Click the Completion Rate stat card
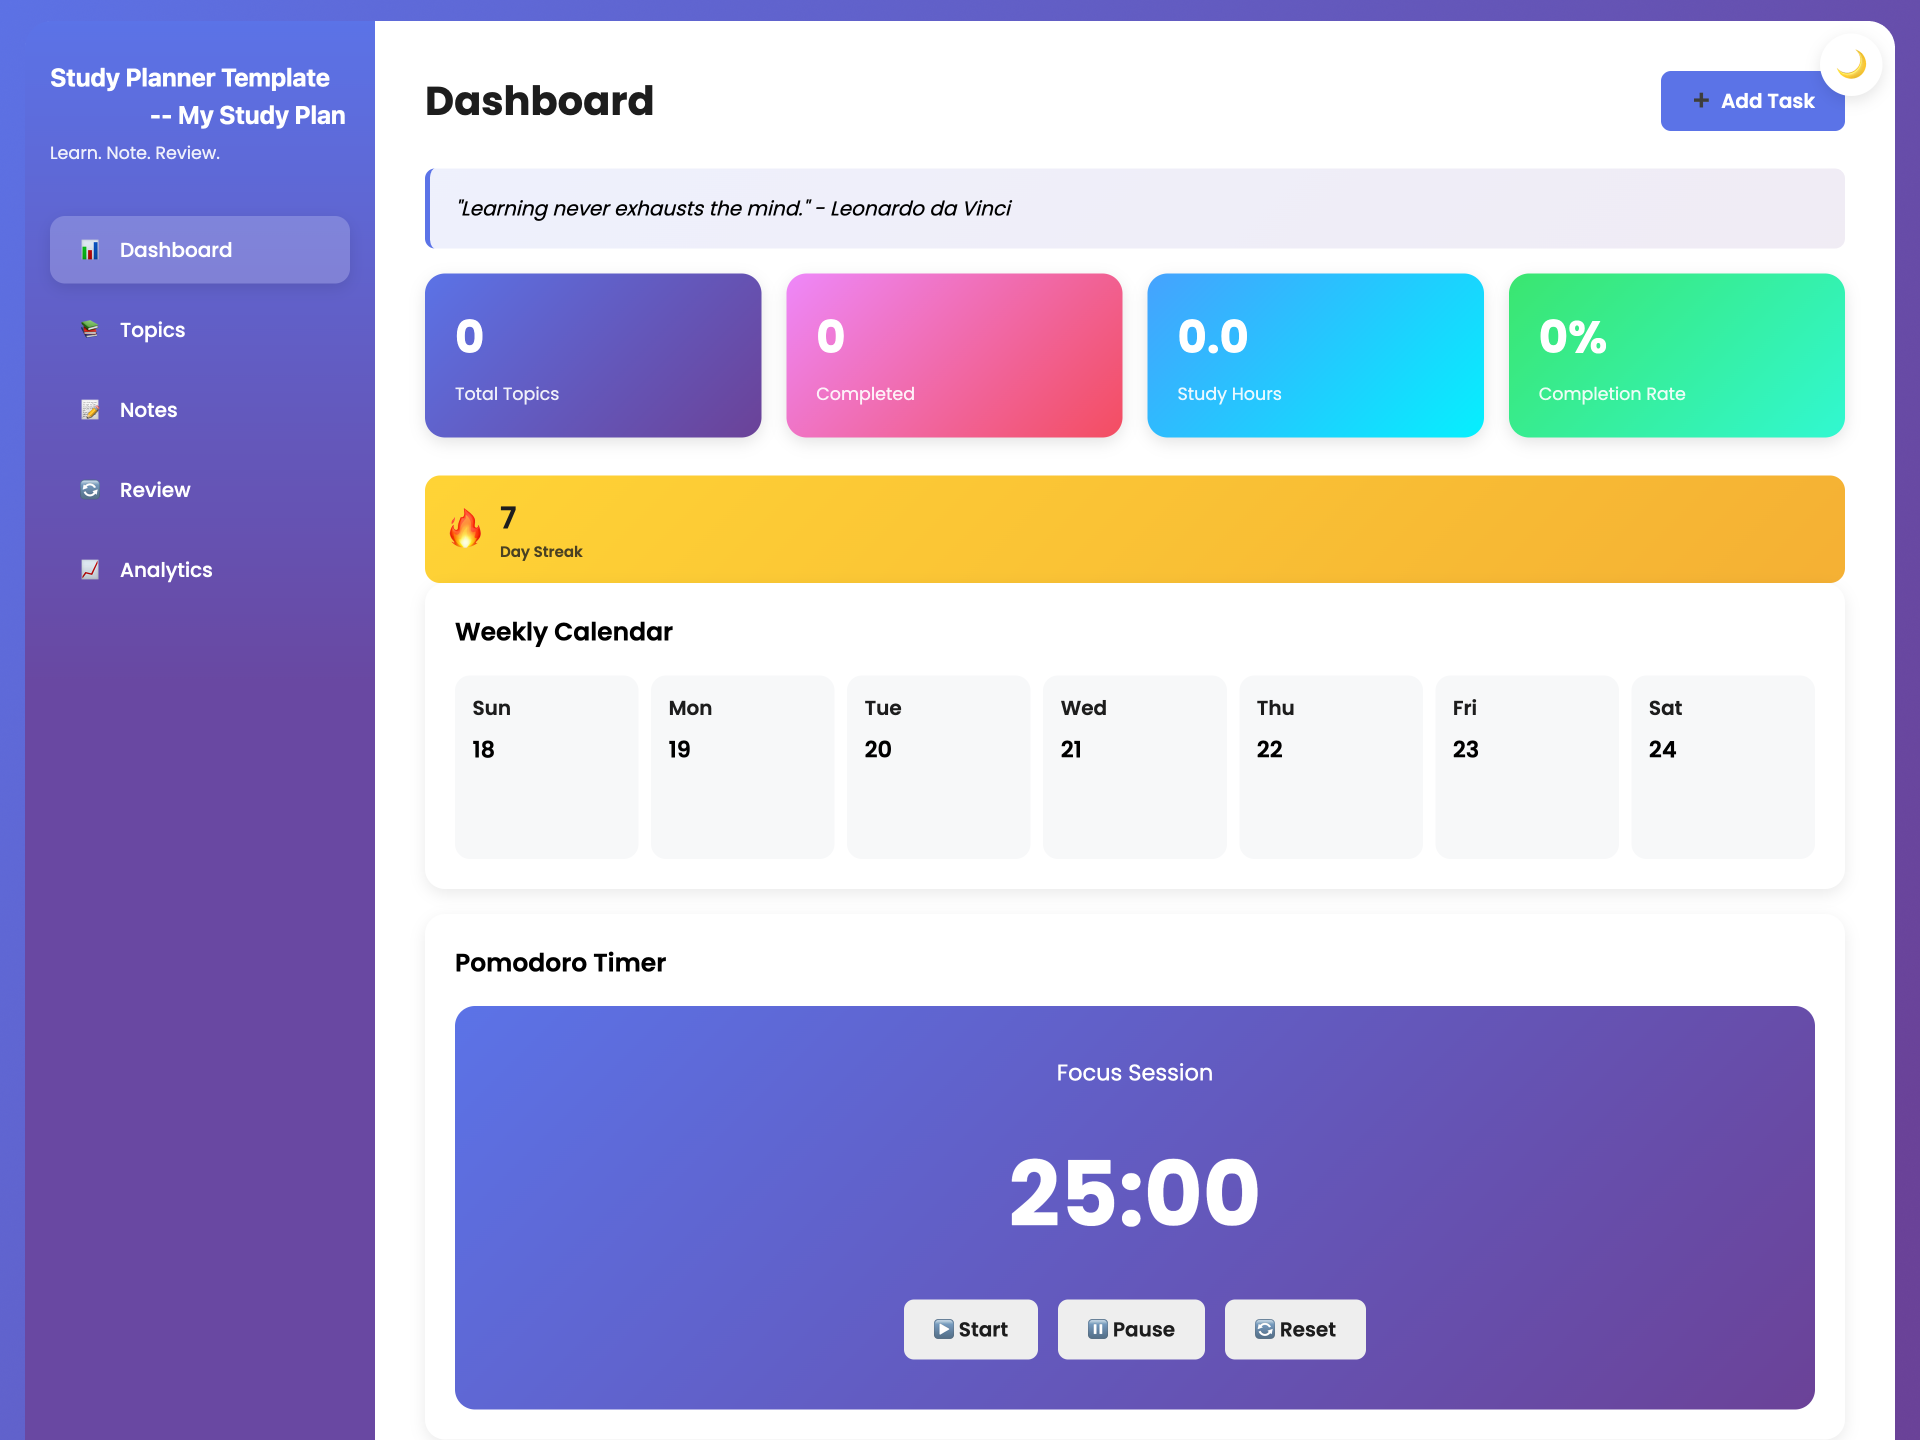1920x1440 pixels. tap(1676, 355)
